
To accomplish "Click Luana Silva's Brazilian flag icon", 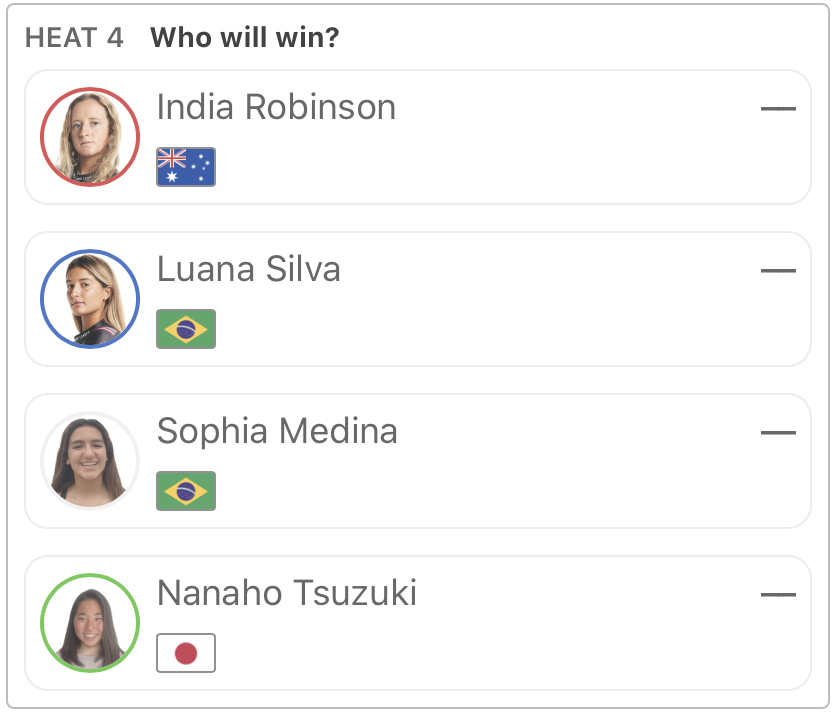I will click(186, 329).
